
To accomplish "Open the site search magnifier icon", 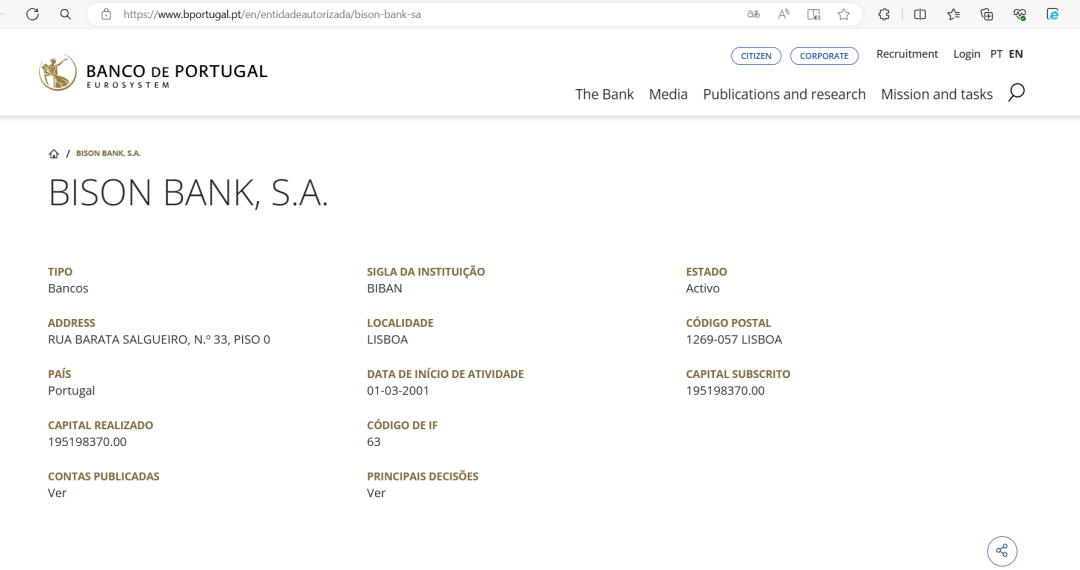I will click(x=1016, y=93).
